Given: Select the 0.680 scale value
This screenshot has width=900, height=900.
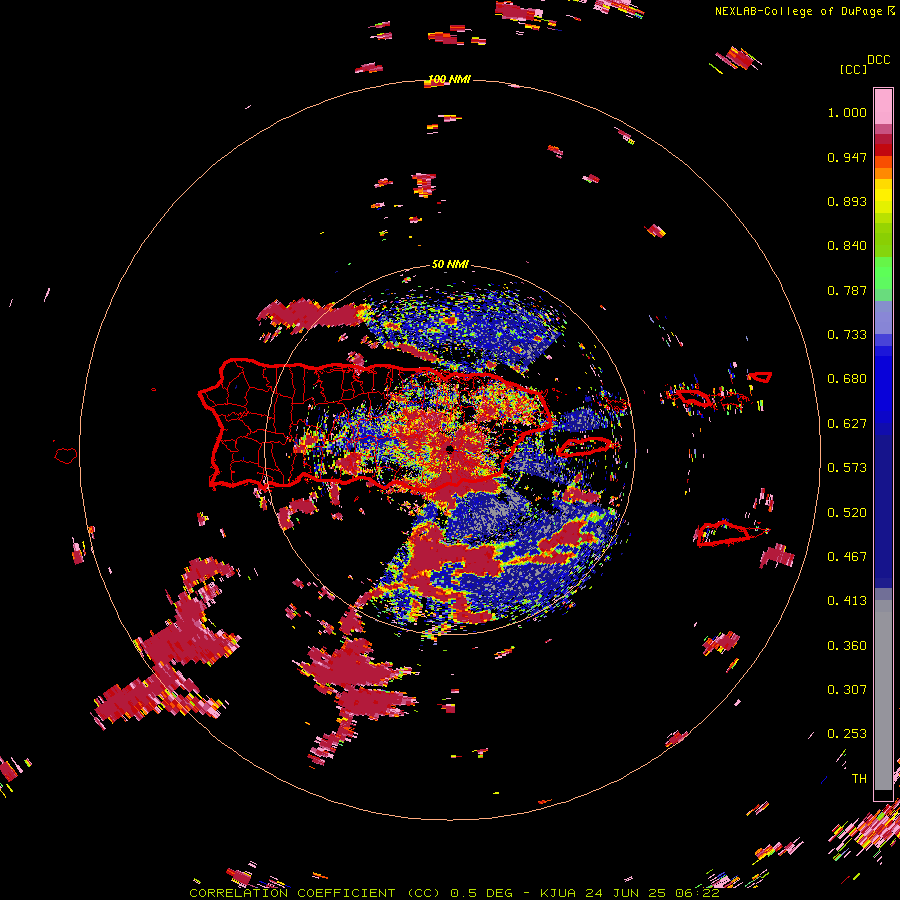Looking at the screenshot, I should [847, 379].
